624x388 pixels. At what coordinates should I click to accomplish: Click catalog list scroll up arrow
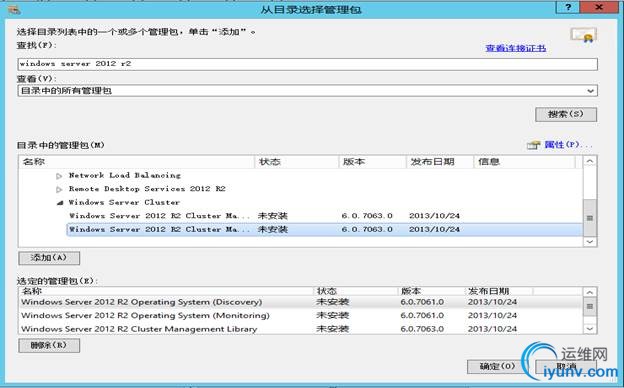click(x=590, y=162)
